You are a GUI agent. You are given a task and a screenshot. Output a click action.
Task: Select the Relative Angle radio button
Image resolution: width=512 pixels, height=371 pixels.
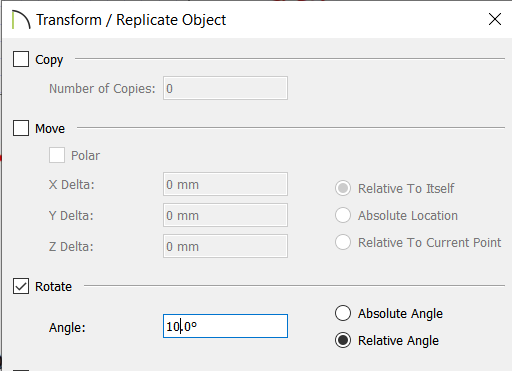pos(343,340)
